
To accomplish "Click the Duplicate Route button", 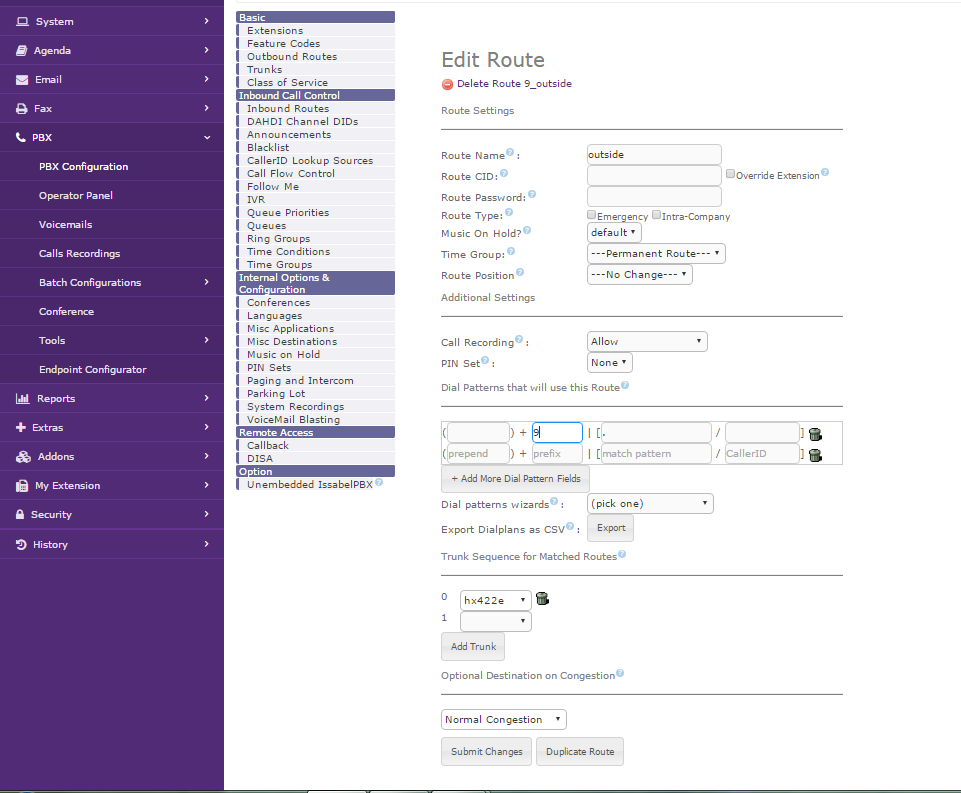I will click(x=579, y=751).
